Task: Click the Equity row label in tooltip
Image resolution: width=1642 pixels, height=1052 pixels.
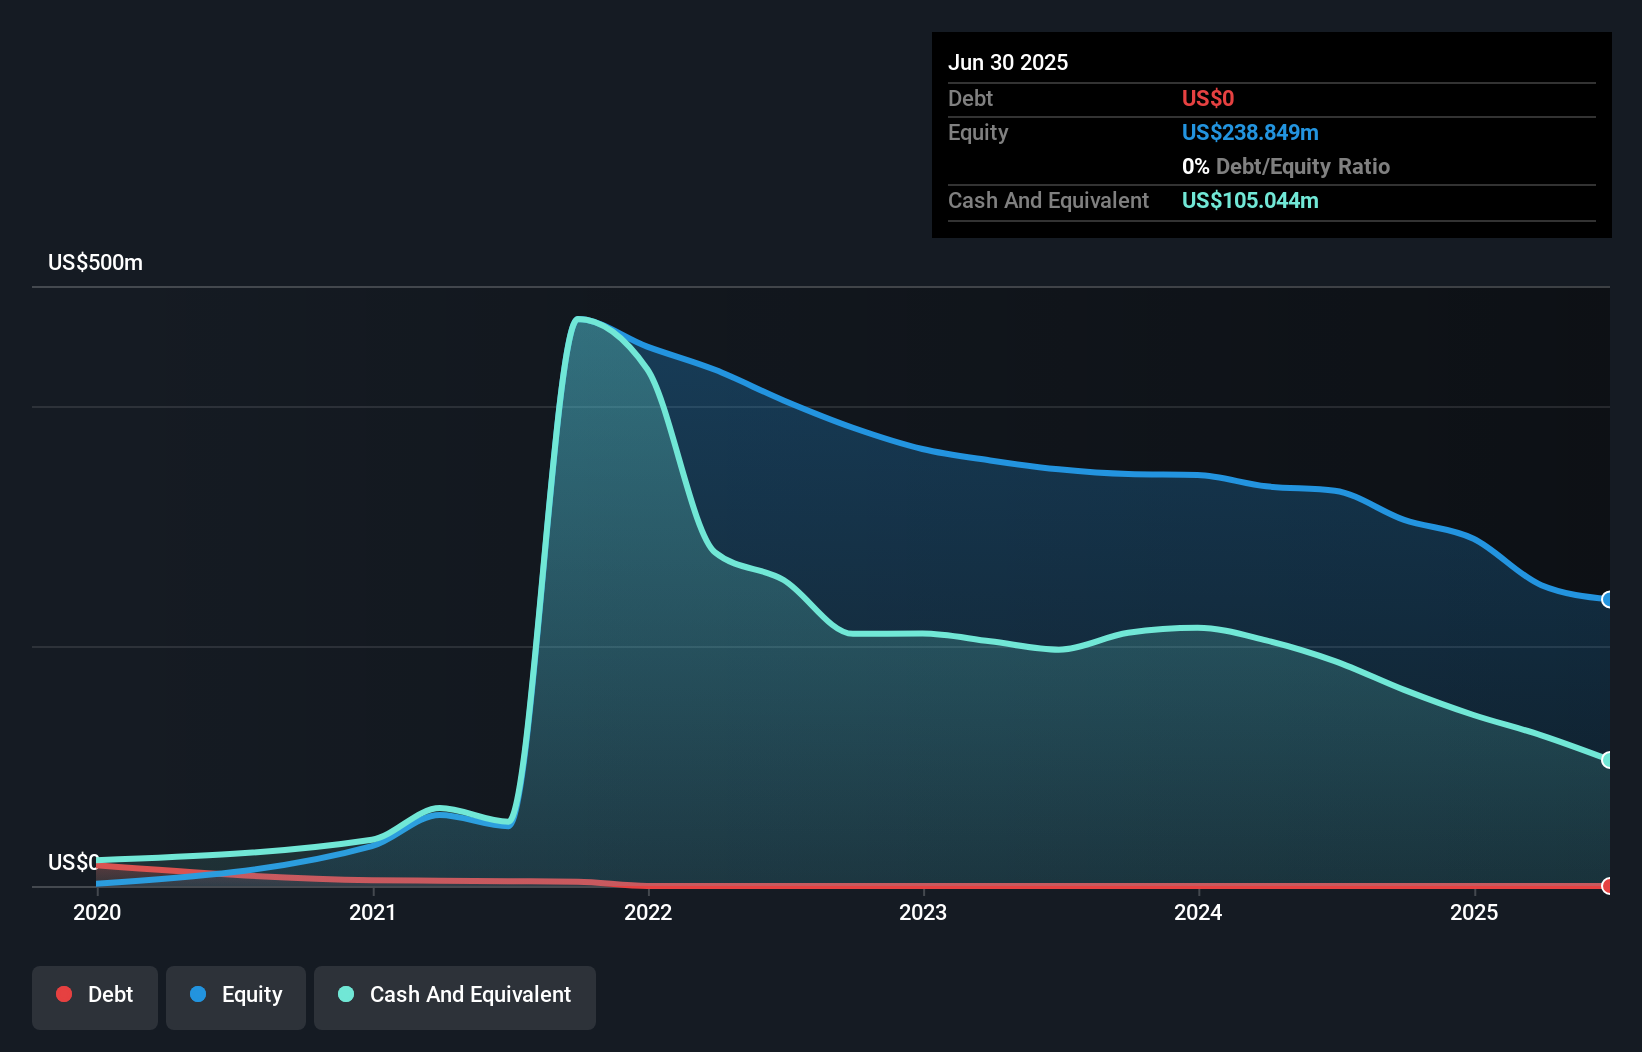Action: pos(978,132)
